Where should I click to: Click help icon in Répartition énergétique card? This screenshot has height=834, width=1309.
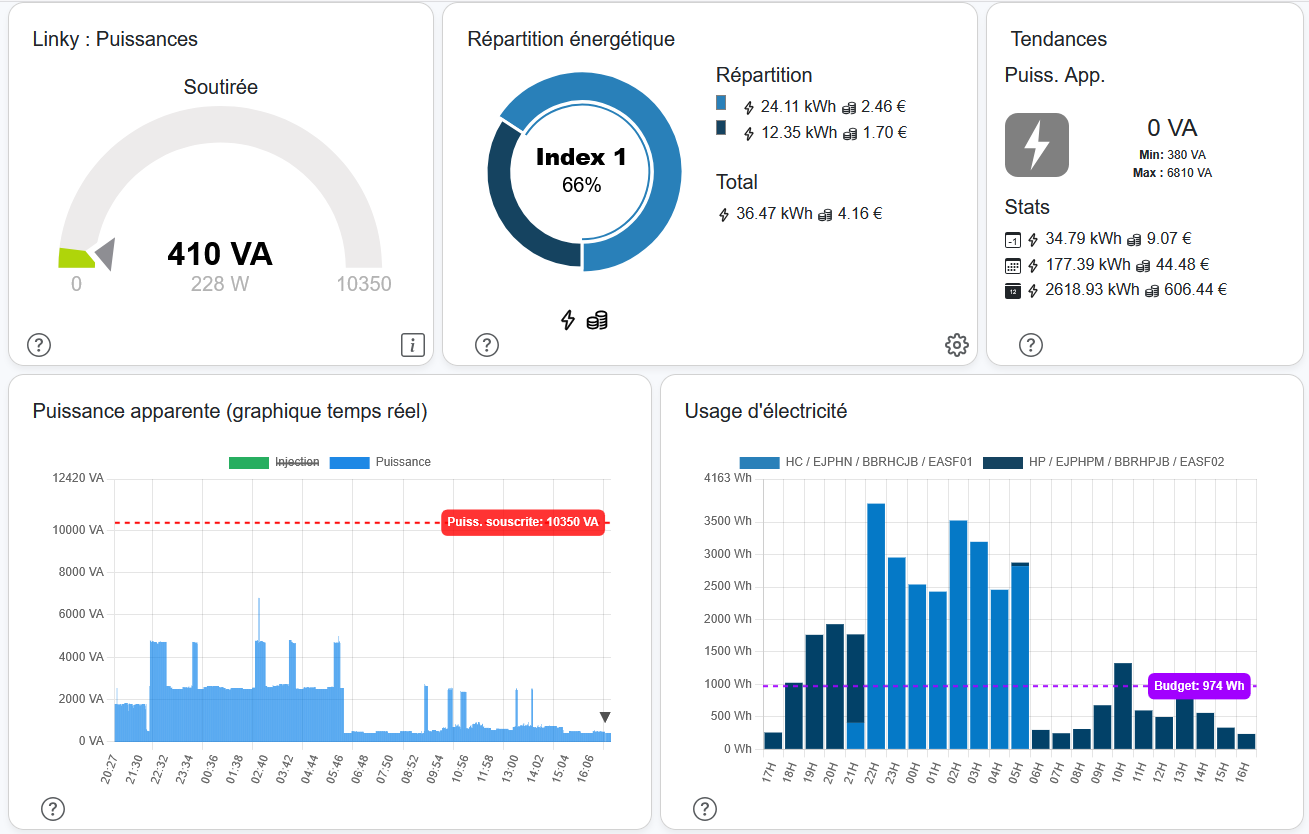(x=486, y=345)
